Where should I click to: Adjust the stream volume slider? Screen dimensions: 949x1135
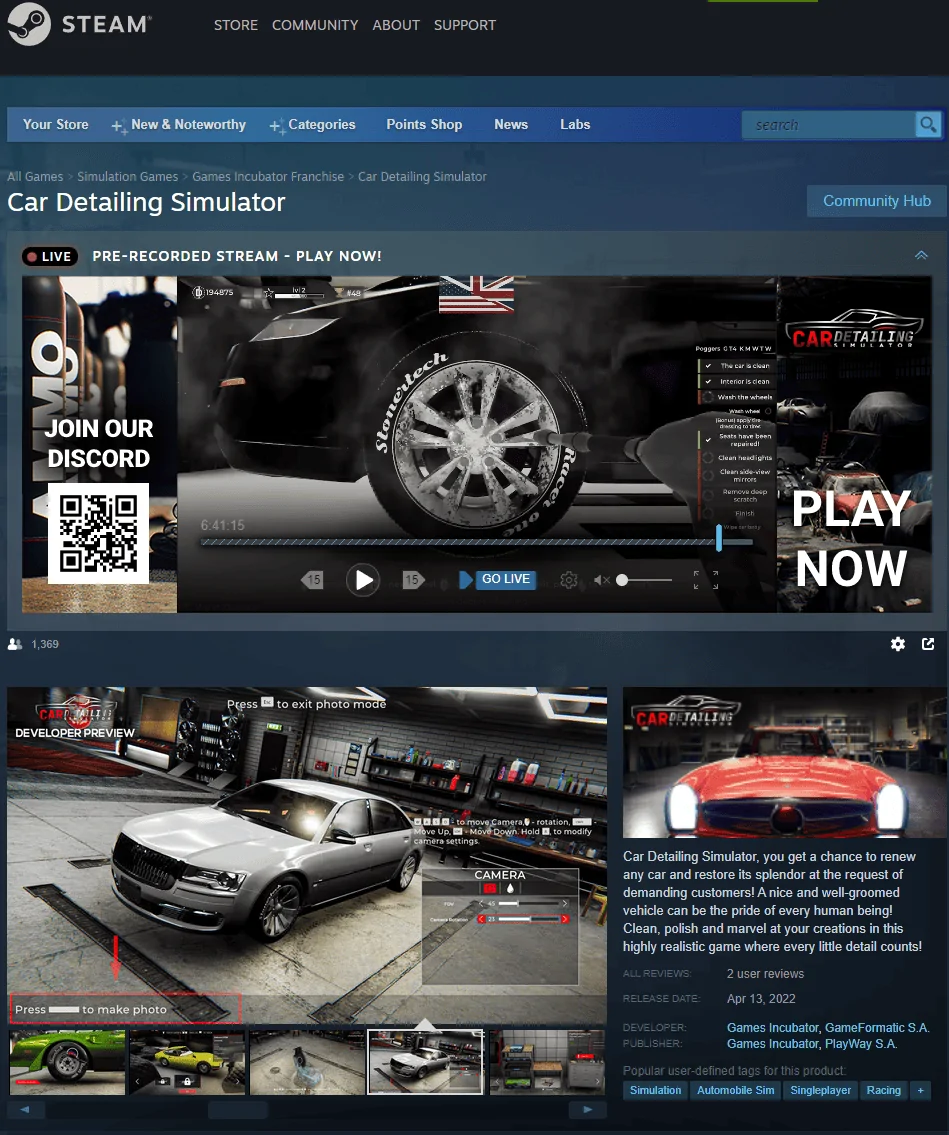coord(646,580)
